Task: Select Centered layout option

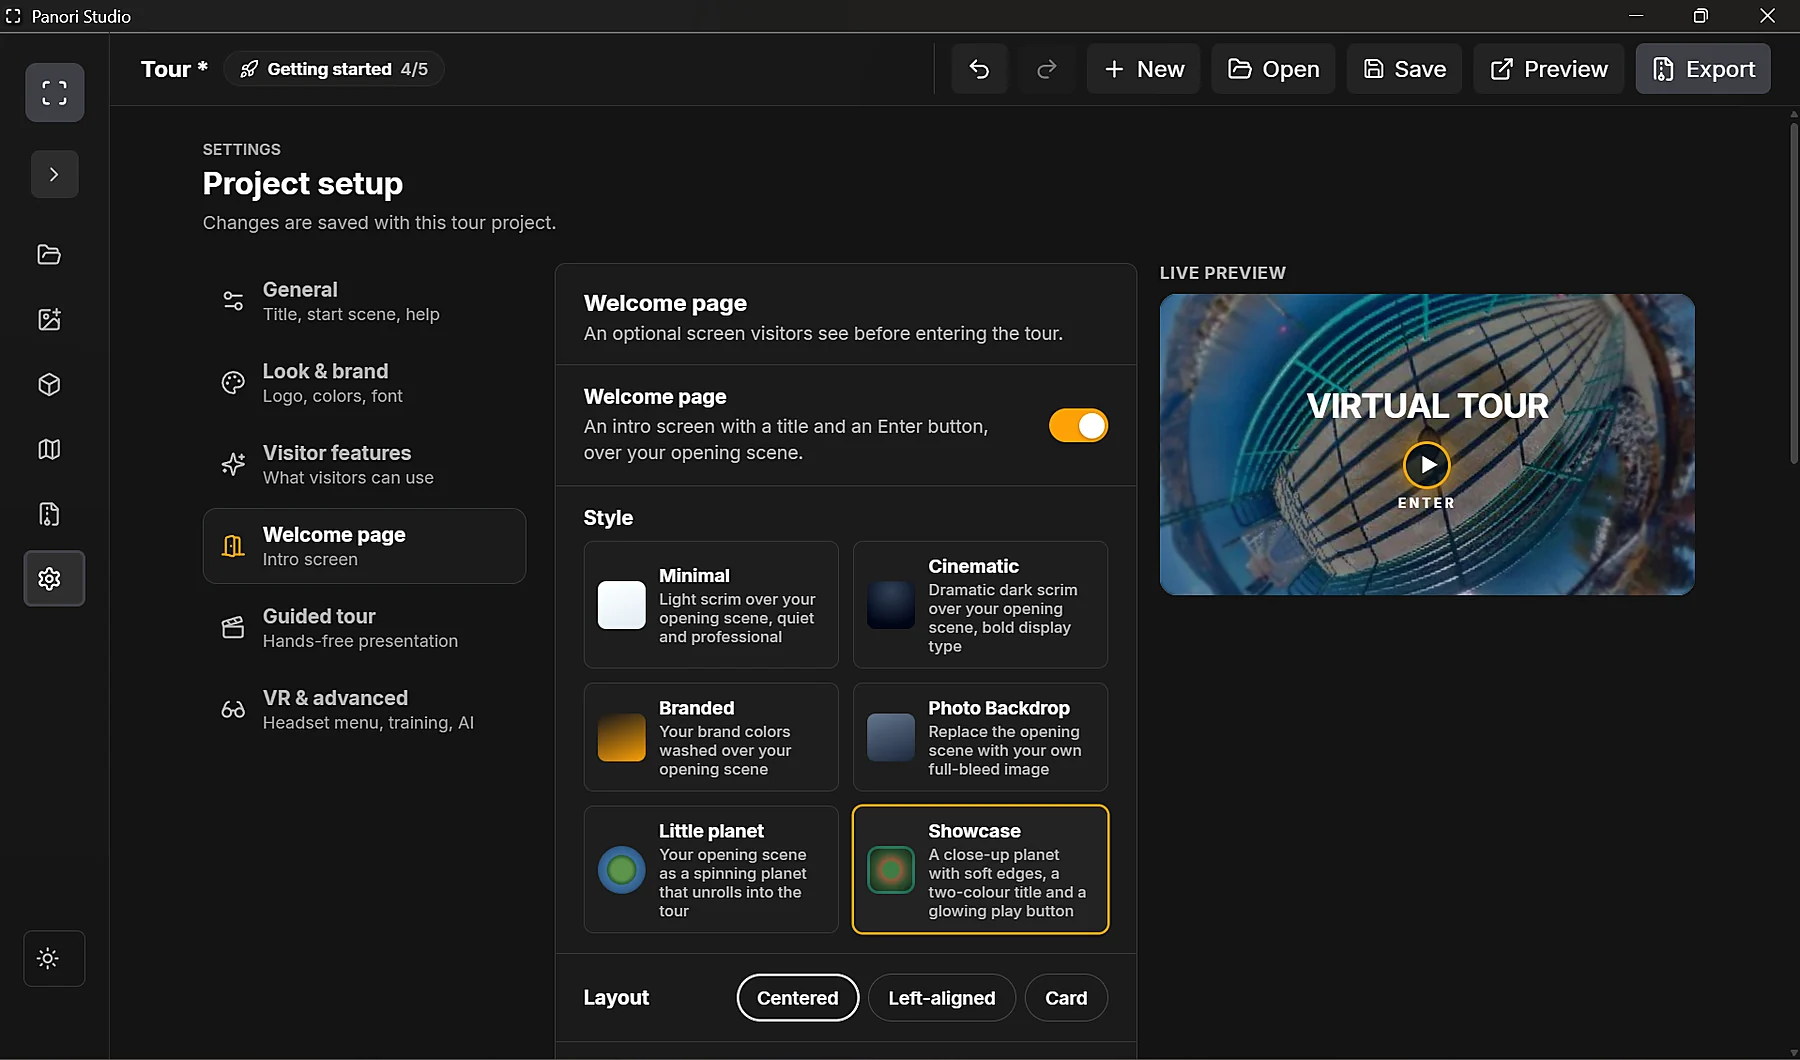Action: tap(798, 998)
